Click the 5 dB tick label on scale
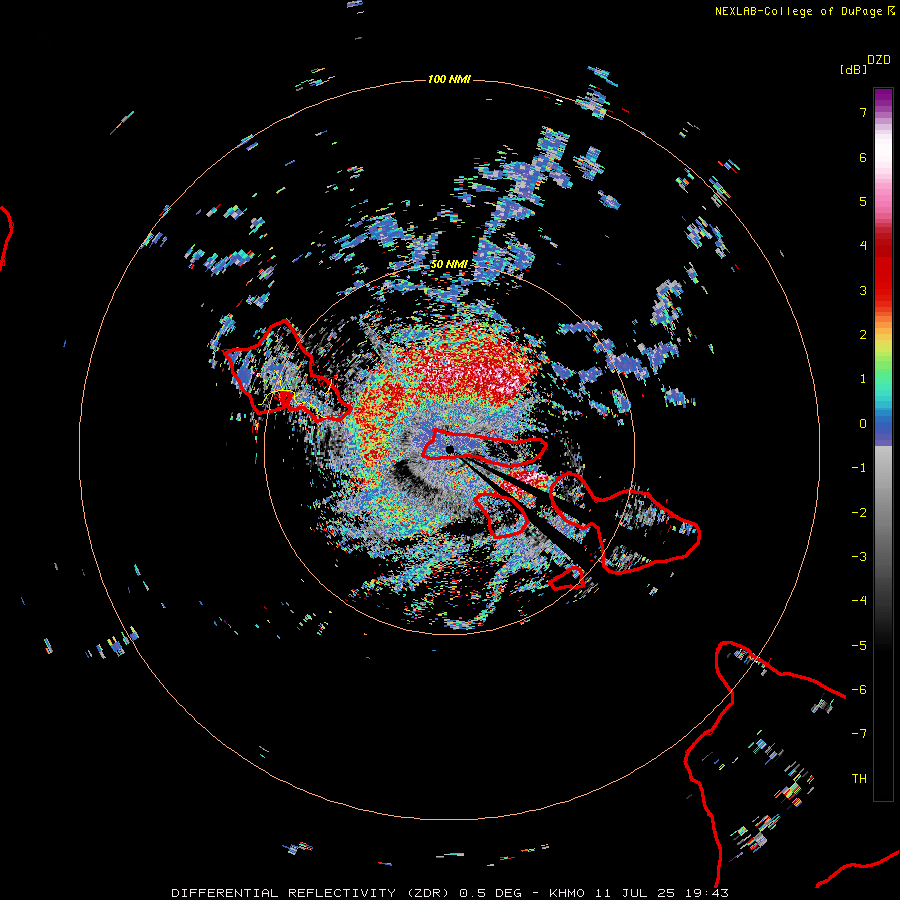Image resolution: width=900 pixels, height=900 pixels. [863, 201]
